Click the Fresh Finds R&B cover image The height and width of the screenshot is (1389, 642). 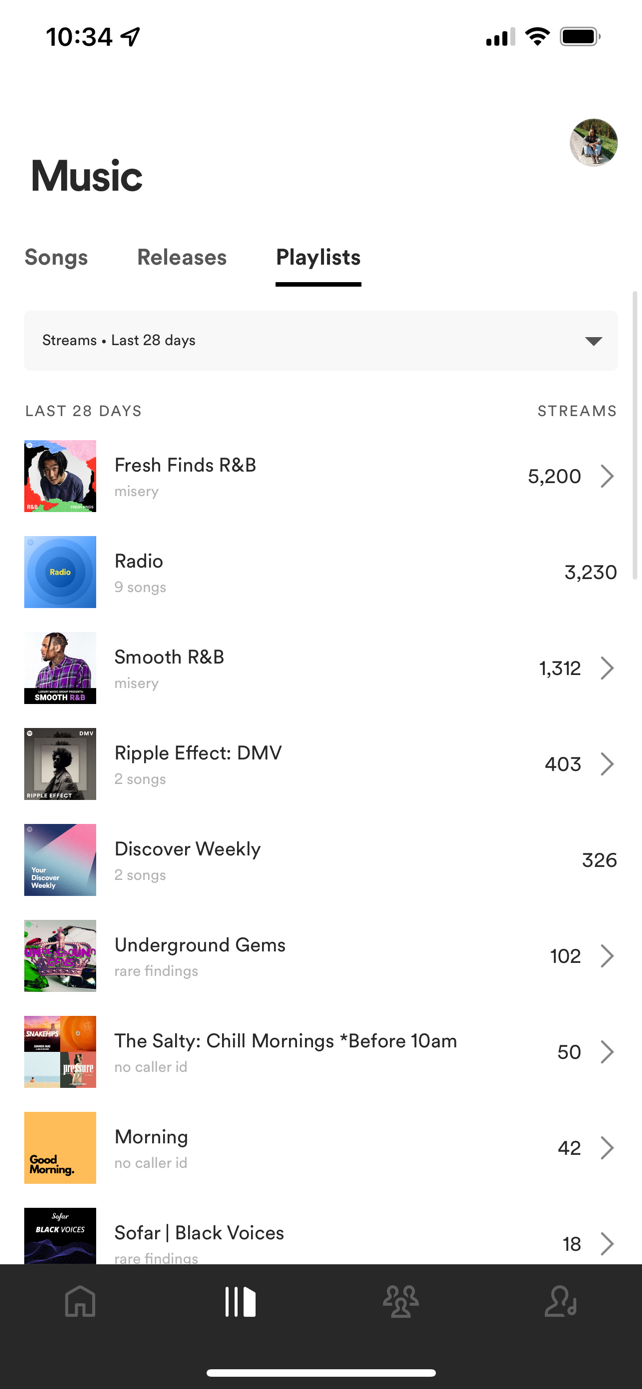point(60,476)
